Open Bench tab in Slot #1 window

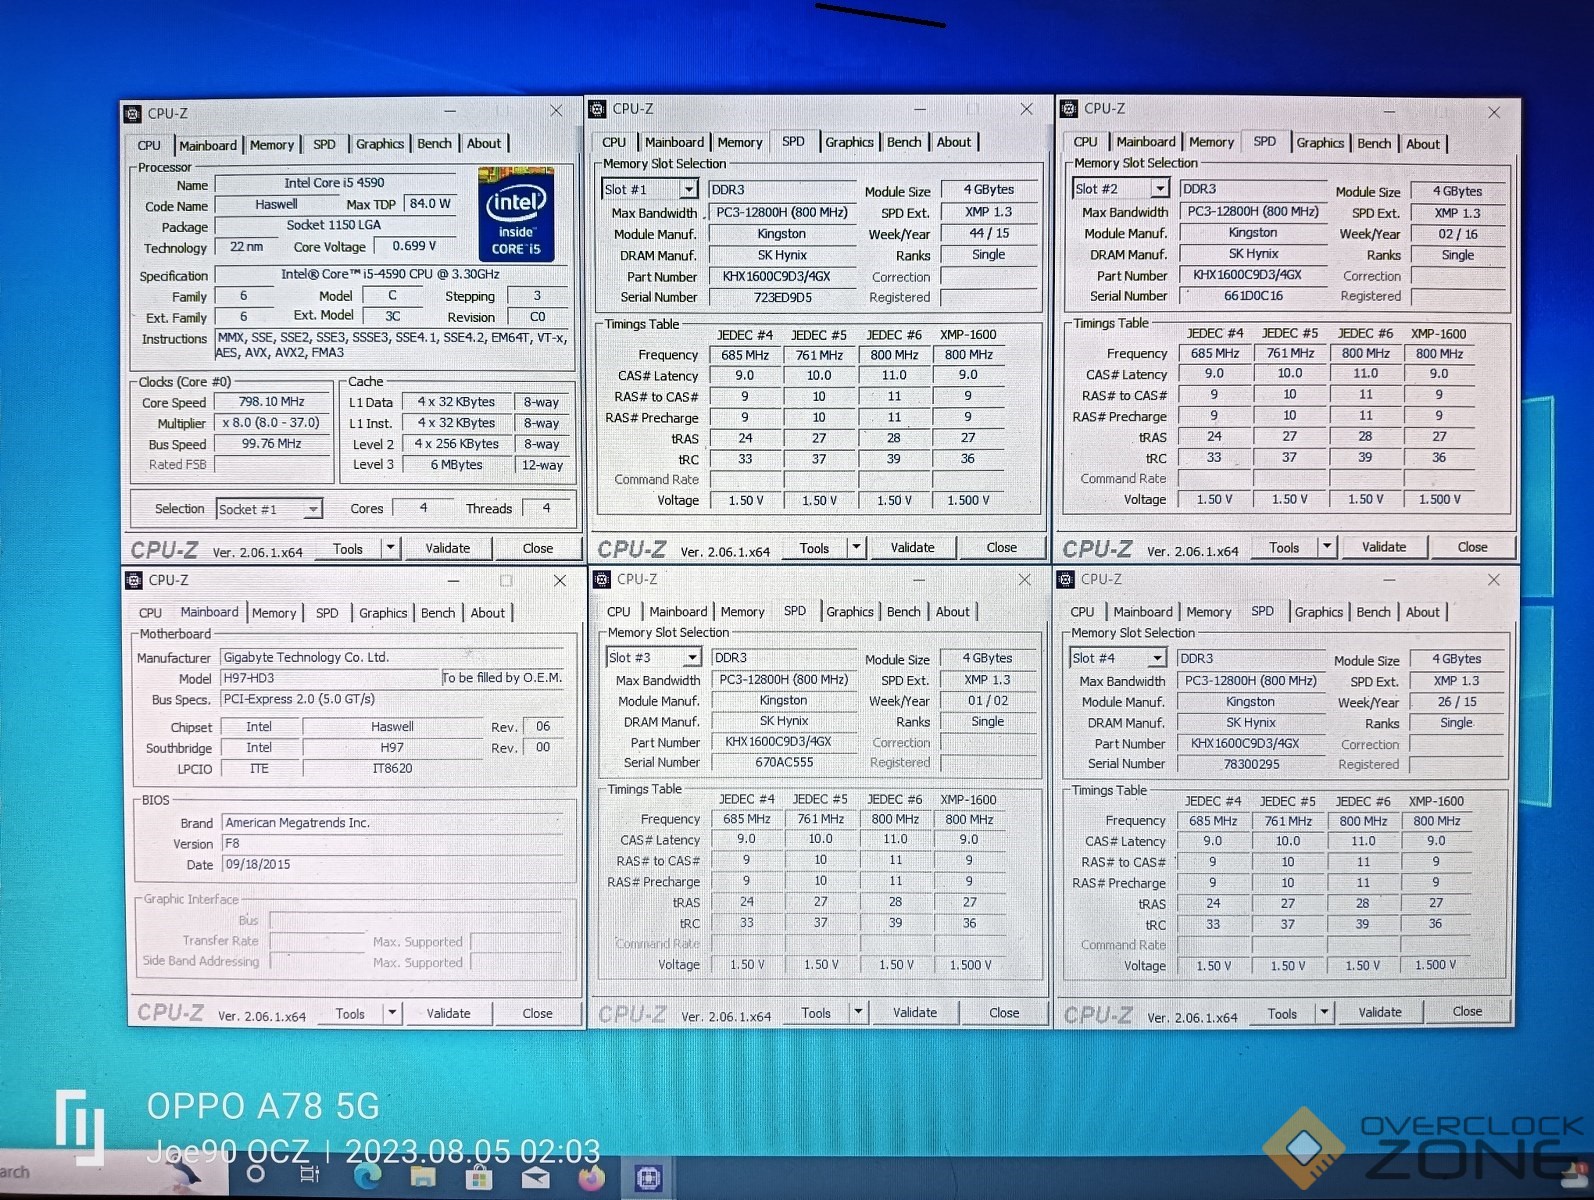904,142
